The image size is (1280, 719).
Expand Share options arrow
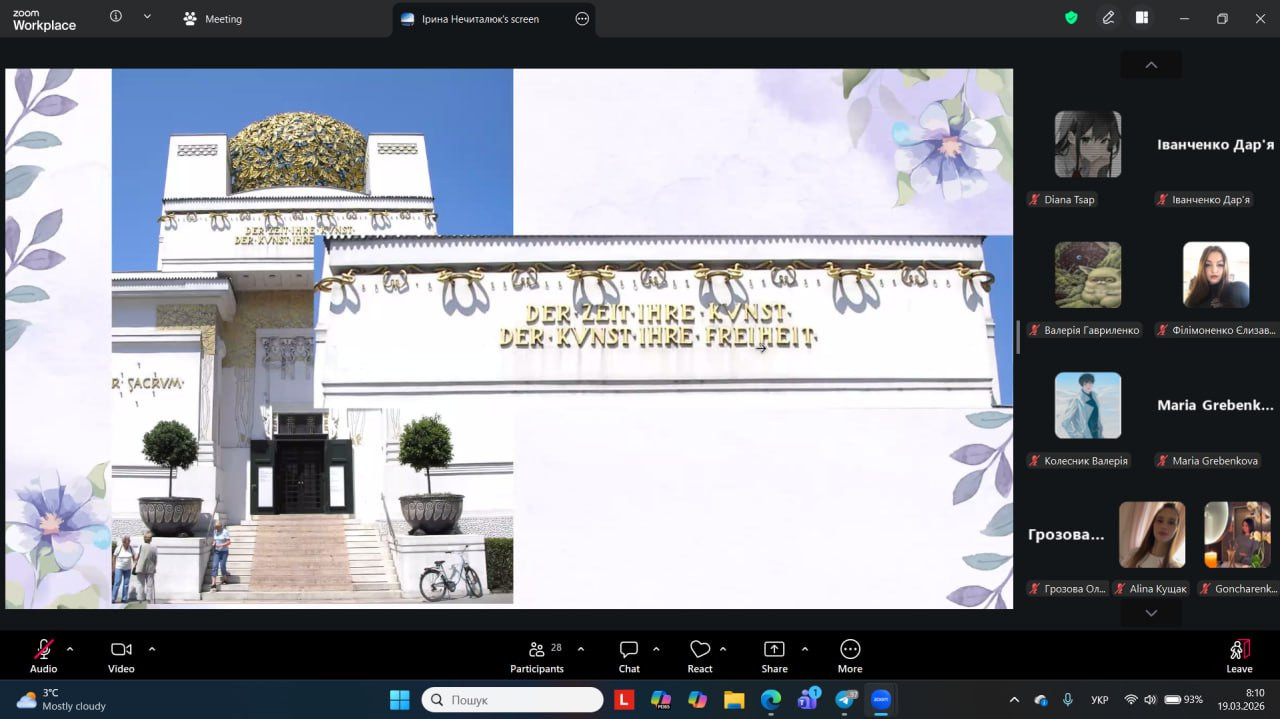[804, 649]
